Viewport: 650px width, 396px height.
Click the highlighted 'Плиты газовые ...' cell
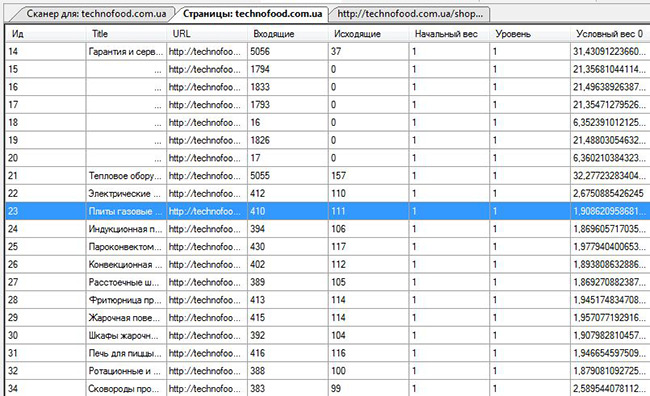126,211
